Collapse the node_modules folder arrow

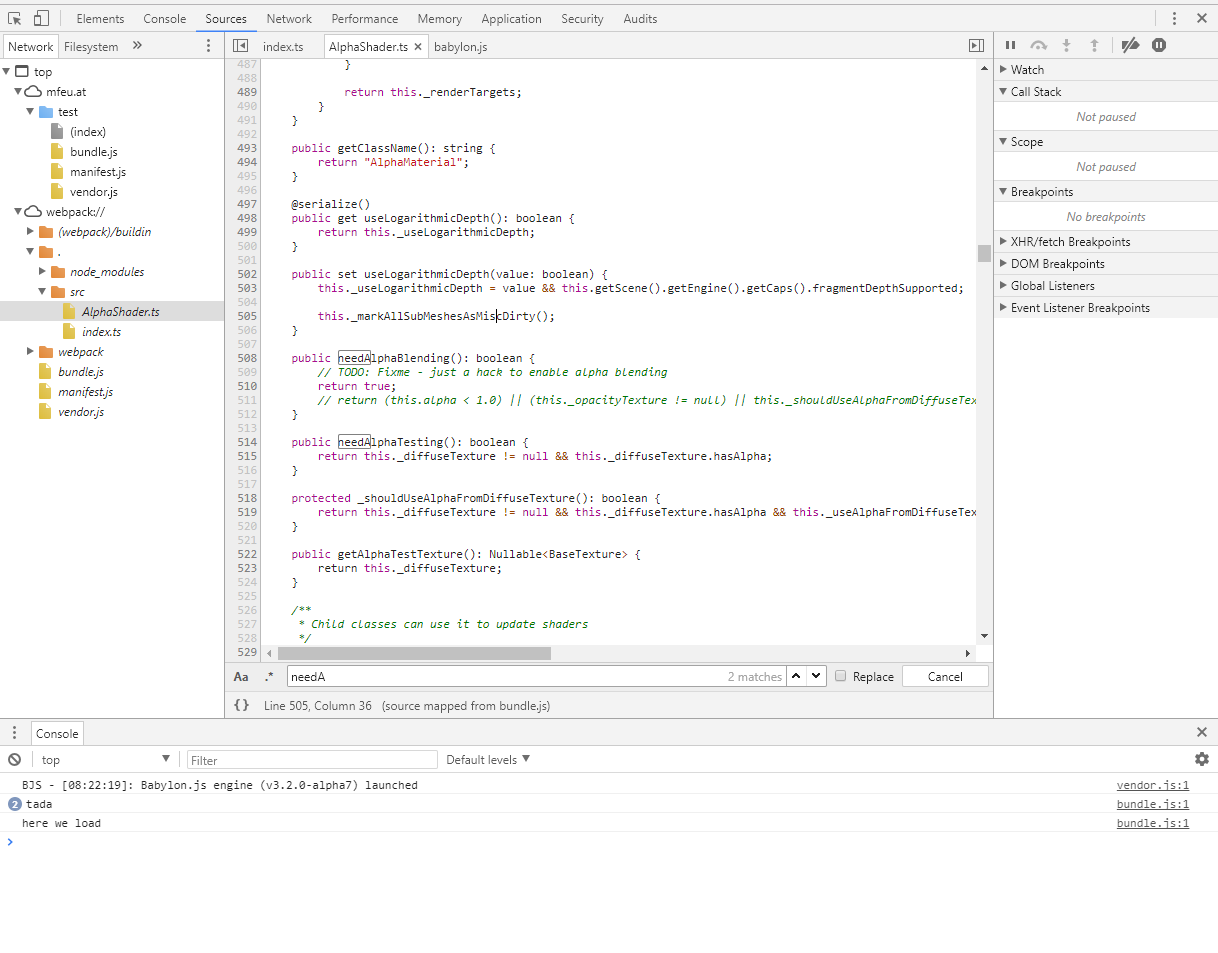click(x=43, y=272)
